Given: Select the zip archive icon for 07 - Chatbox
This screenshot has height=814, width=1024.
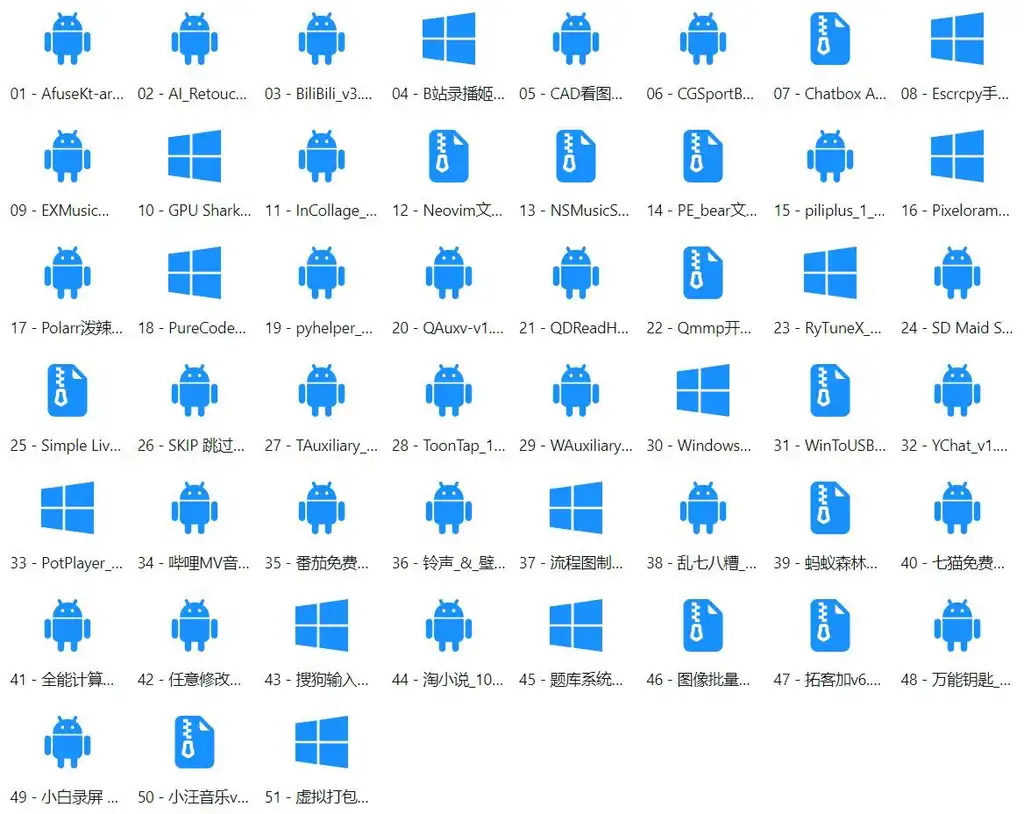Looking at the screenshot, I should (830, 39).
